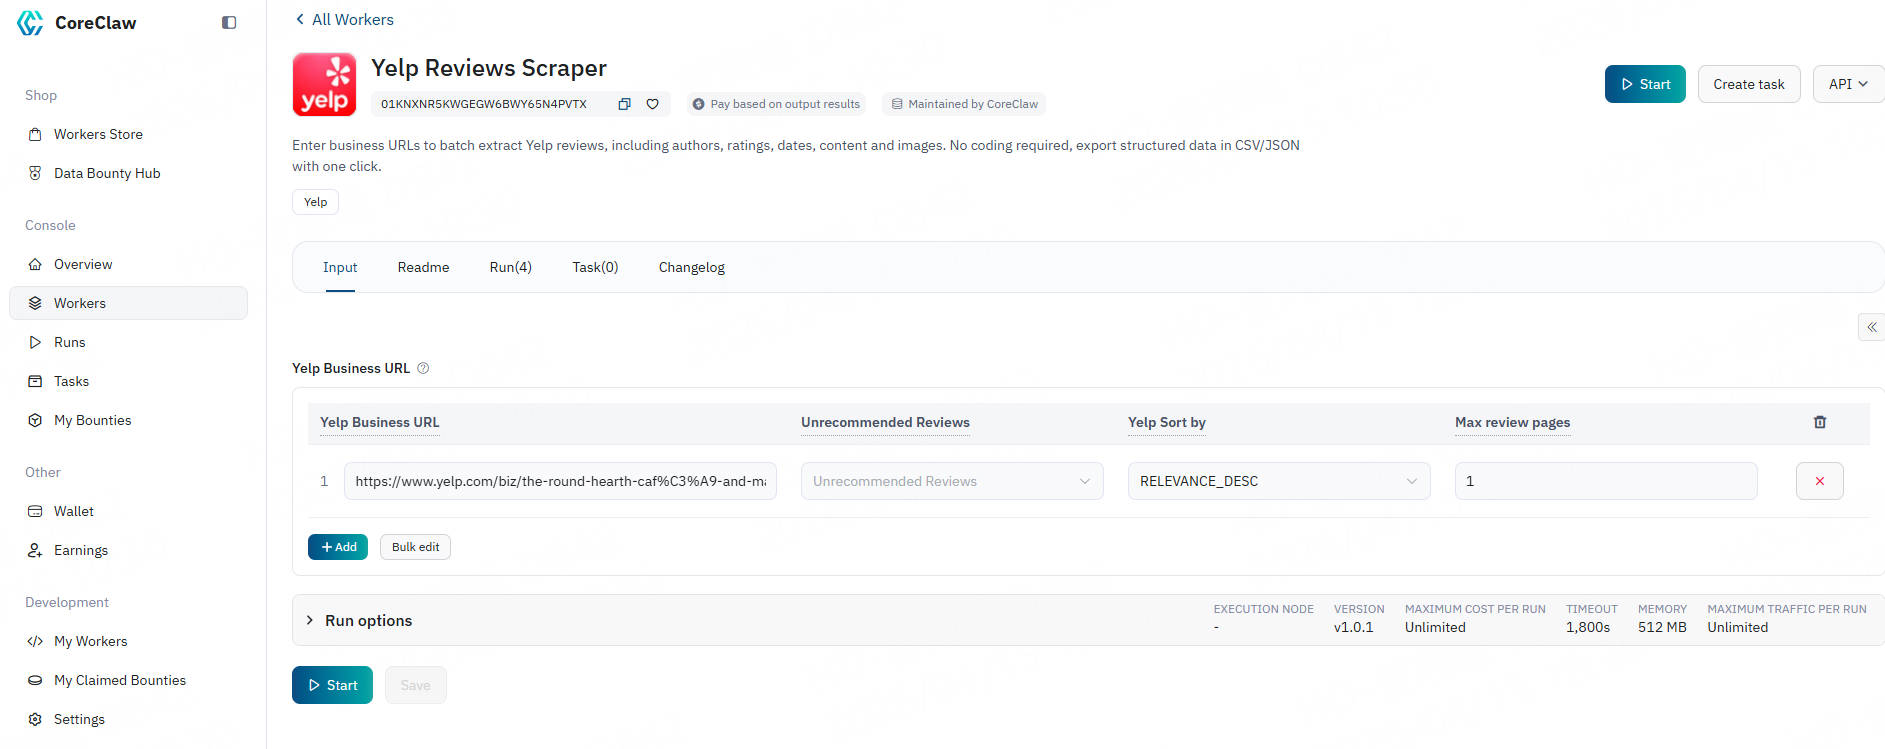This screenshot has width=1885, height=749.
Task: Collapse the sidebar using the panel icon
Action: click(229, 23)
